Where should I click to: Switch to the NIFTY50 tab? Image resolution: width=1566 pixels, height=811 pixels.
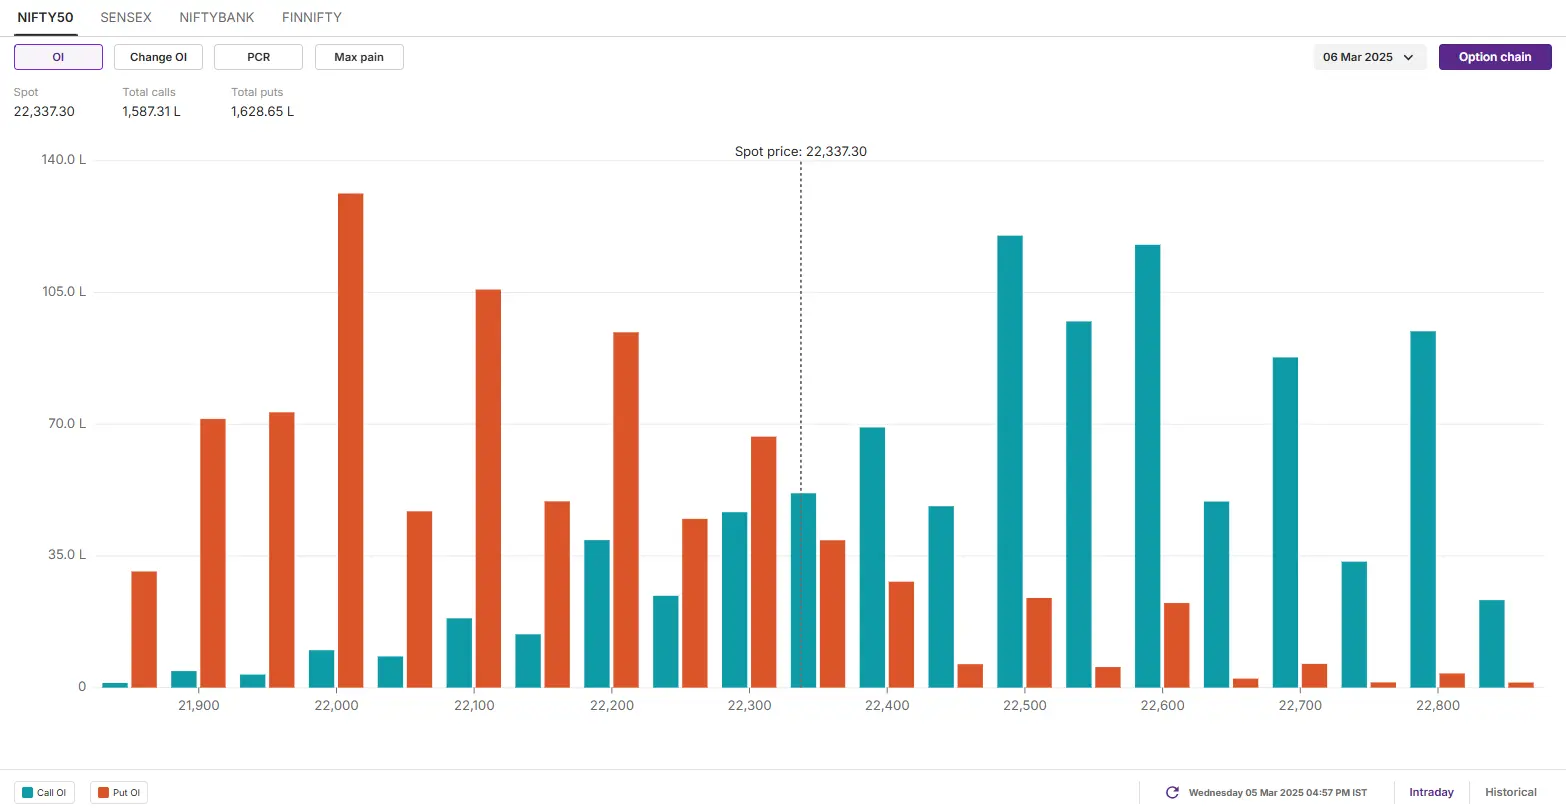[46, 17]
